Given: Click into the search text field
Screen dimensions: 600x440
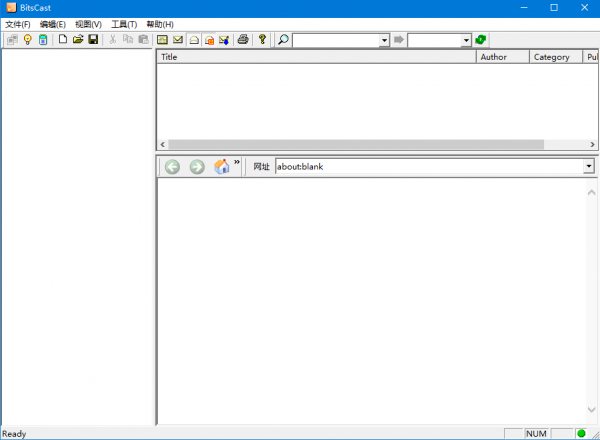Looking at the screenshot, I should click(x=336, y=40).
